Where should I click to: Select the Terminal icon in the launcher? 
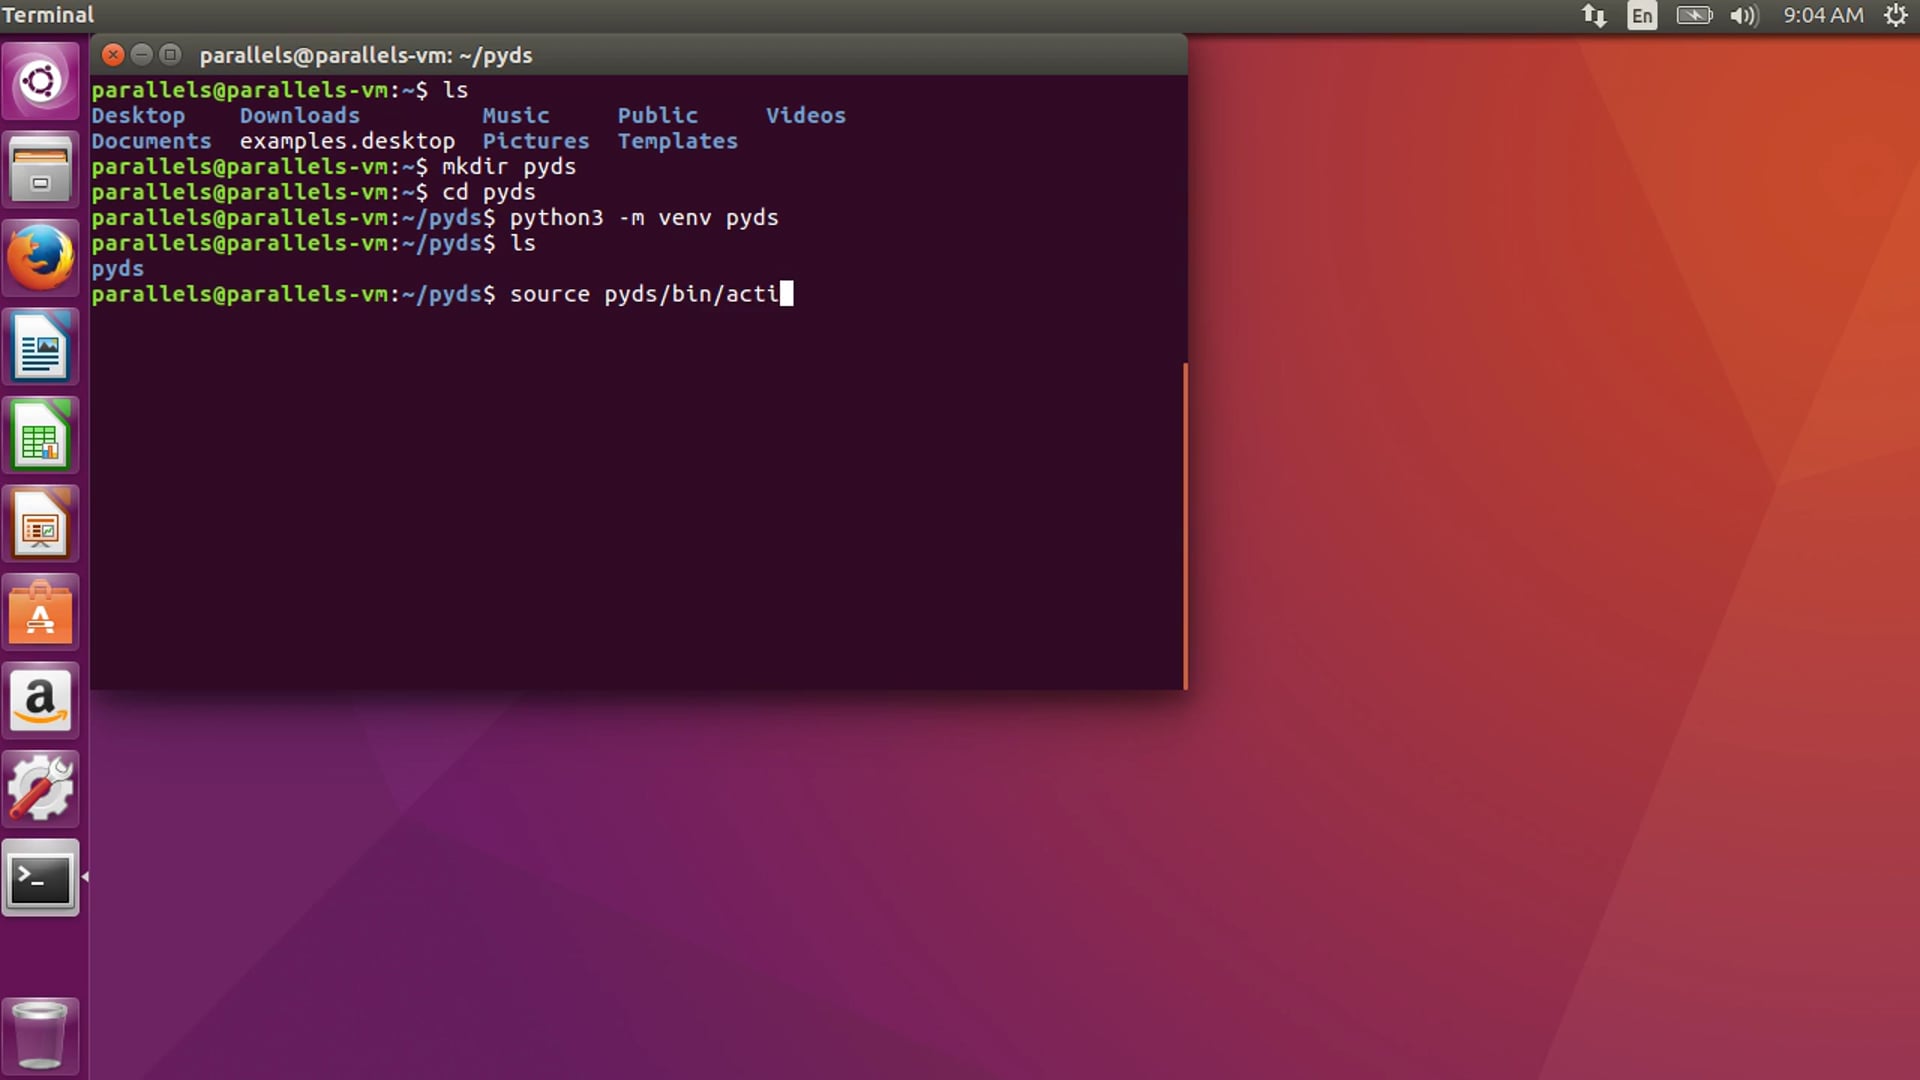pyautogui.click(x=41, y=877)
